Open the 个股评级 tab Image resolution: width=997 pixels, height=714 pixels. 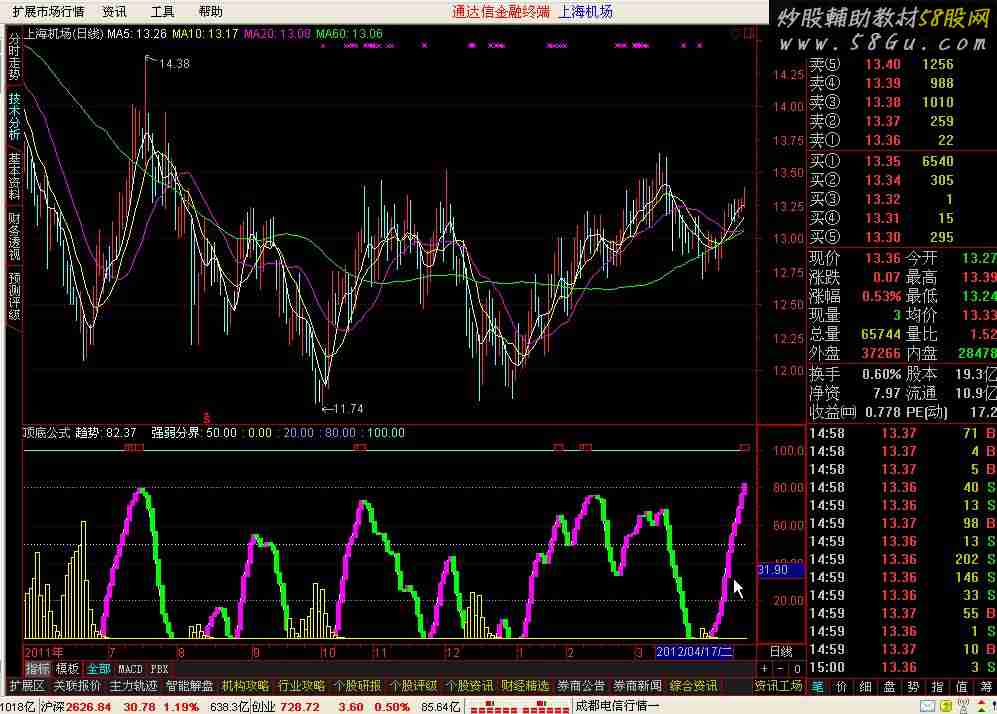tap(413, 686)
